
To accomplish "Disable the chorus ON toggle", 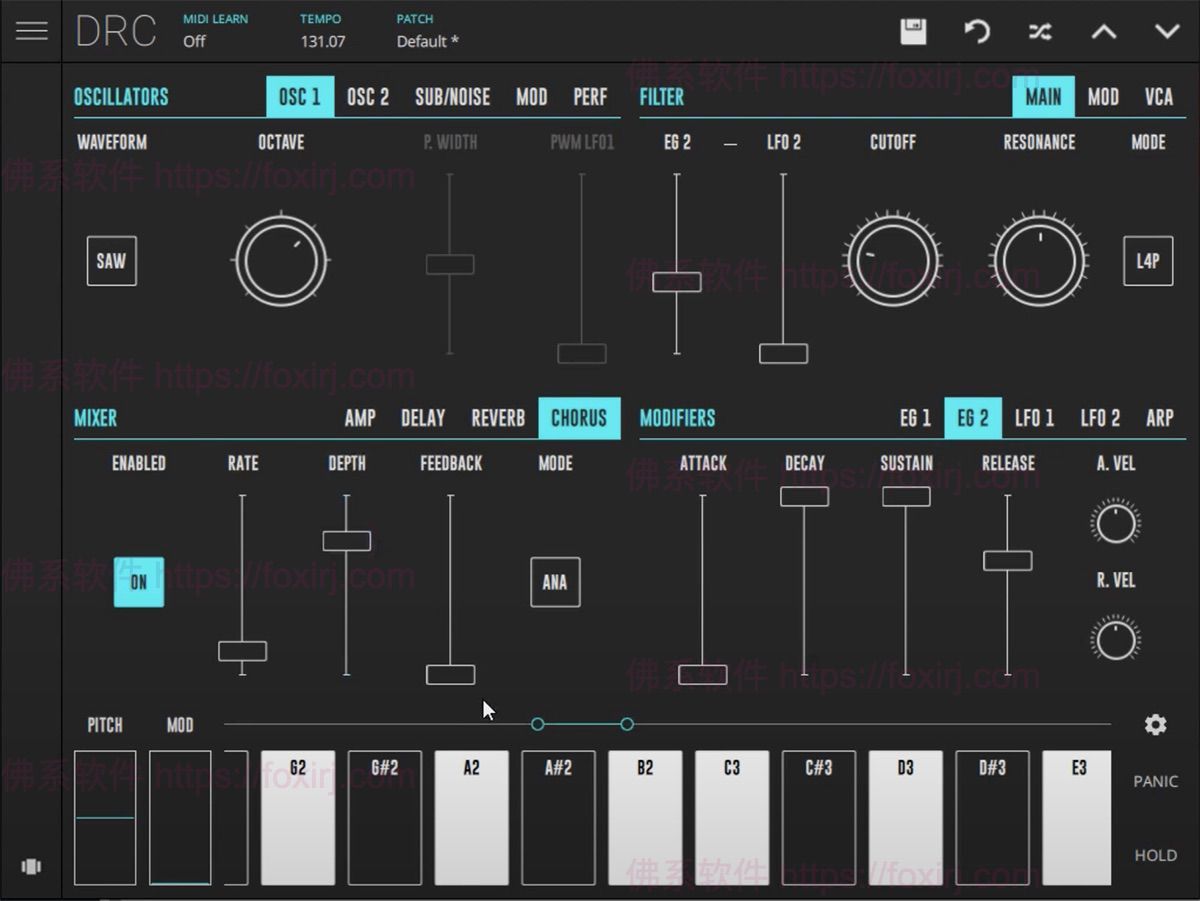I will tap(138, 582).
